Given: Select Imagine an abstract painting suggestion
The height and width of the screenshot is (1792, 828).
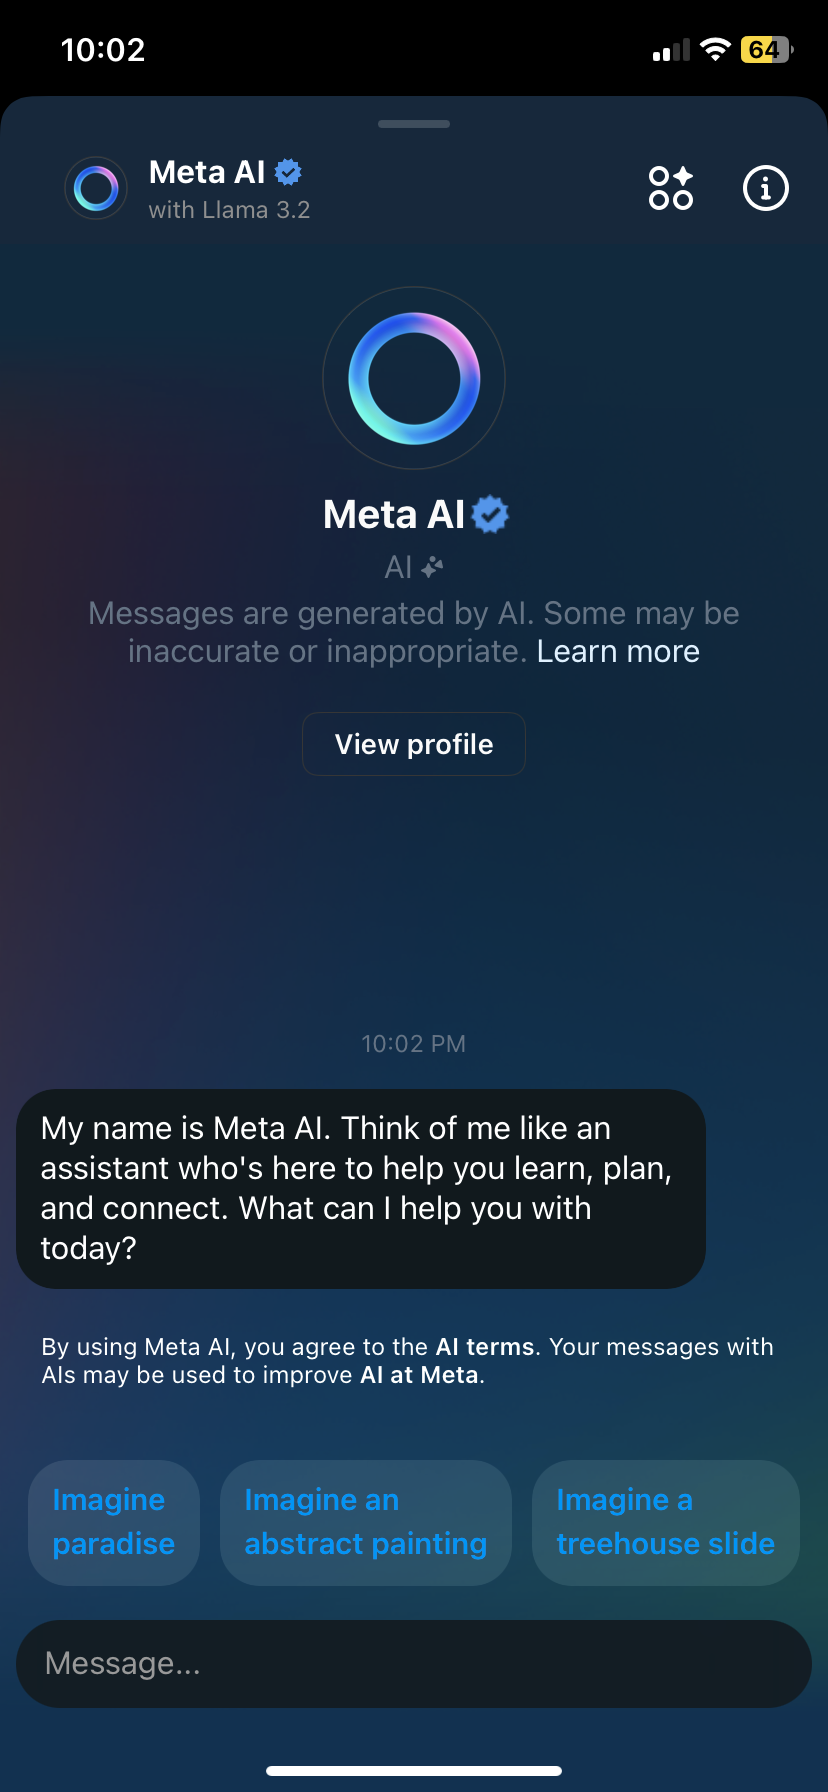Looking at the screenshot, I should pos(366,1522).
